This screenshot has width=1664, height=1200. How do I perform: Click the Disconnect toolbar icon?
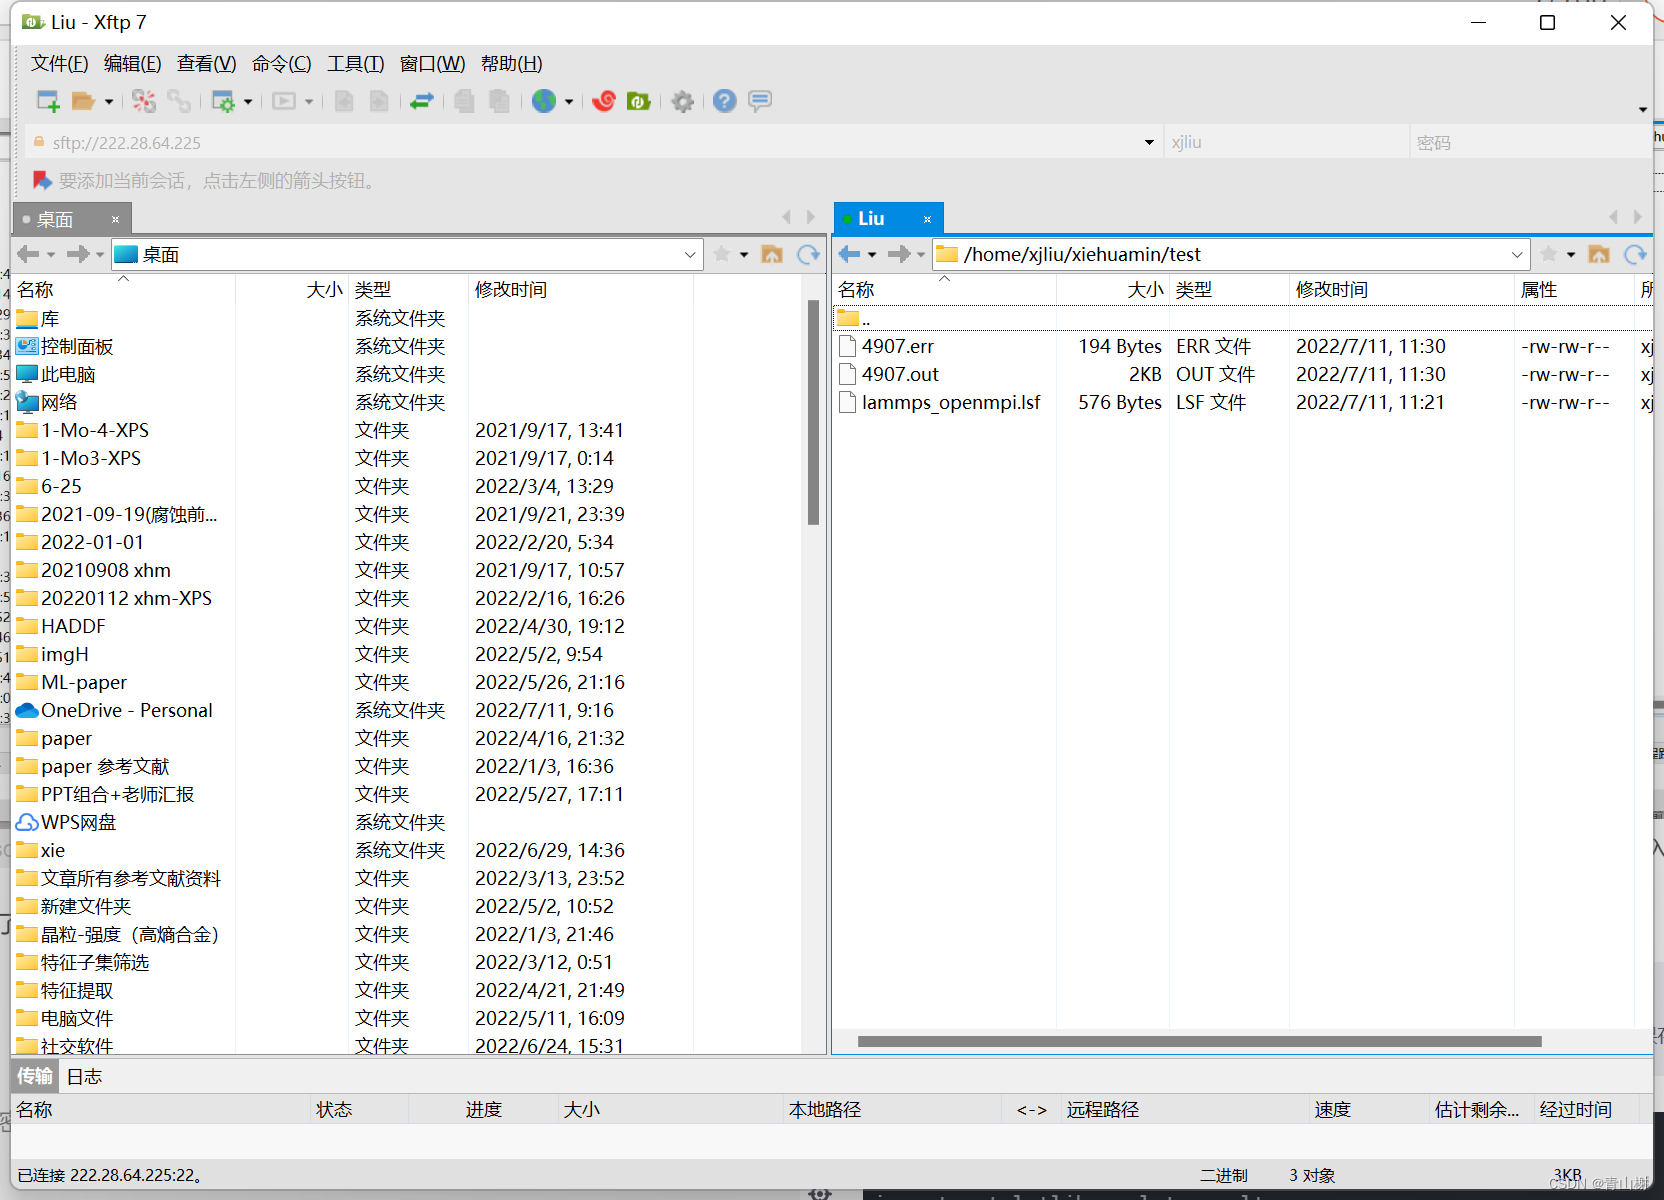pos(144,101)
